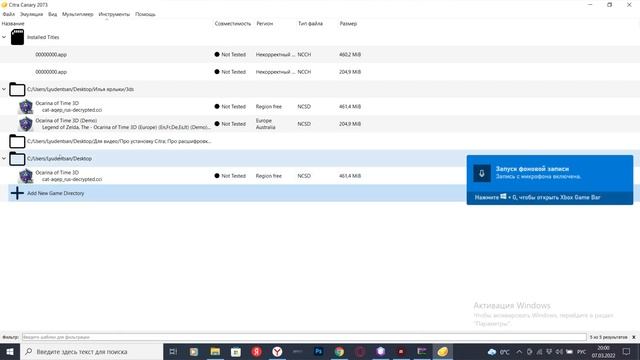Click the Xbox Game Bar hint strip
The width and height of the screenshot is (640, 360).
[x=550, y=198]
